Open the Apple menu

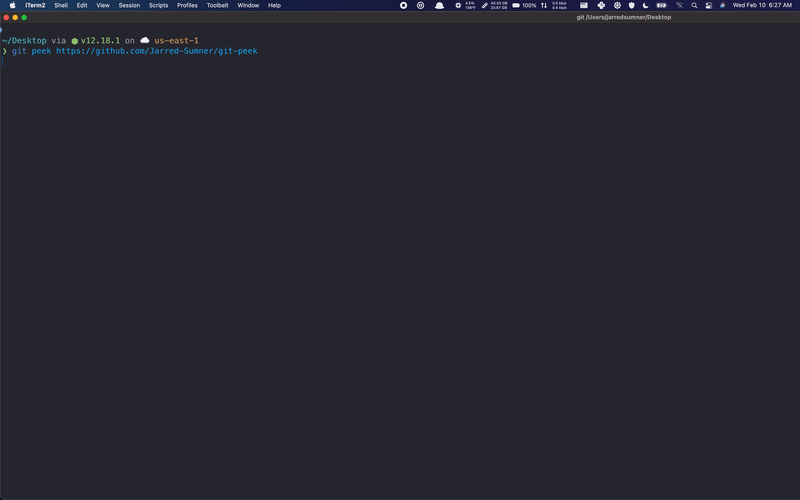point(12,5)
